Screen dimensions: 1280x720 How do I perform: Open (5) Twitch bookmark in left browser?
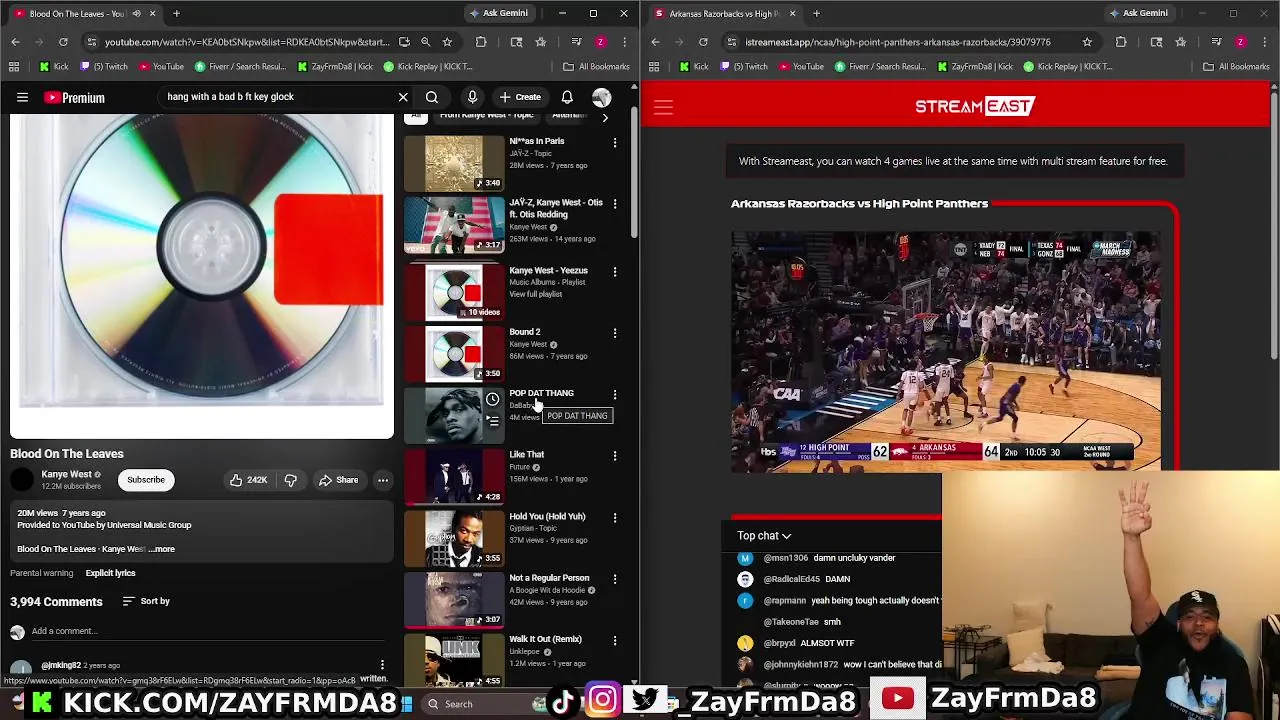(x=102, y=67)
